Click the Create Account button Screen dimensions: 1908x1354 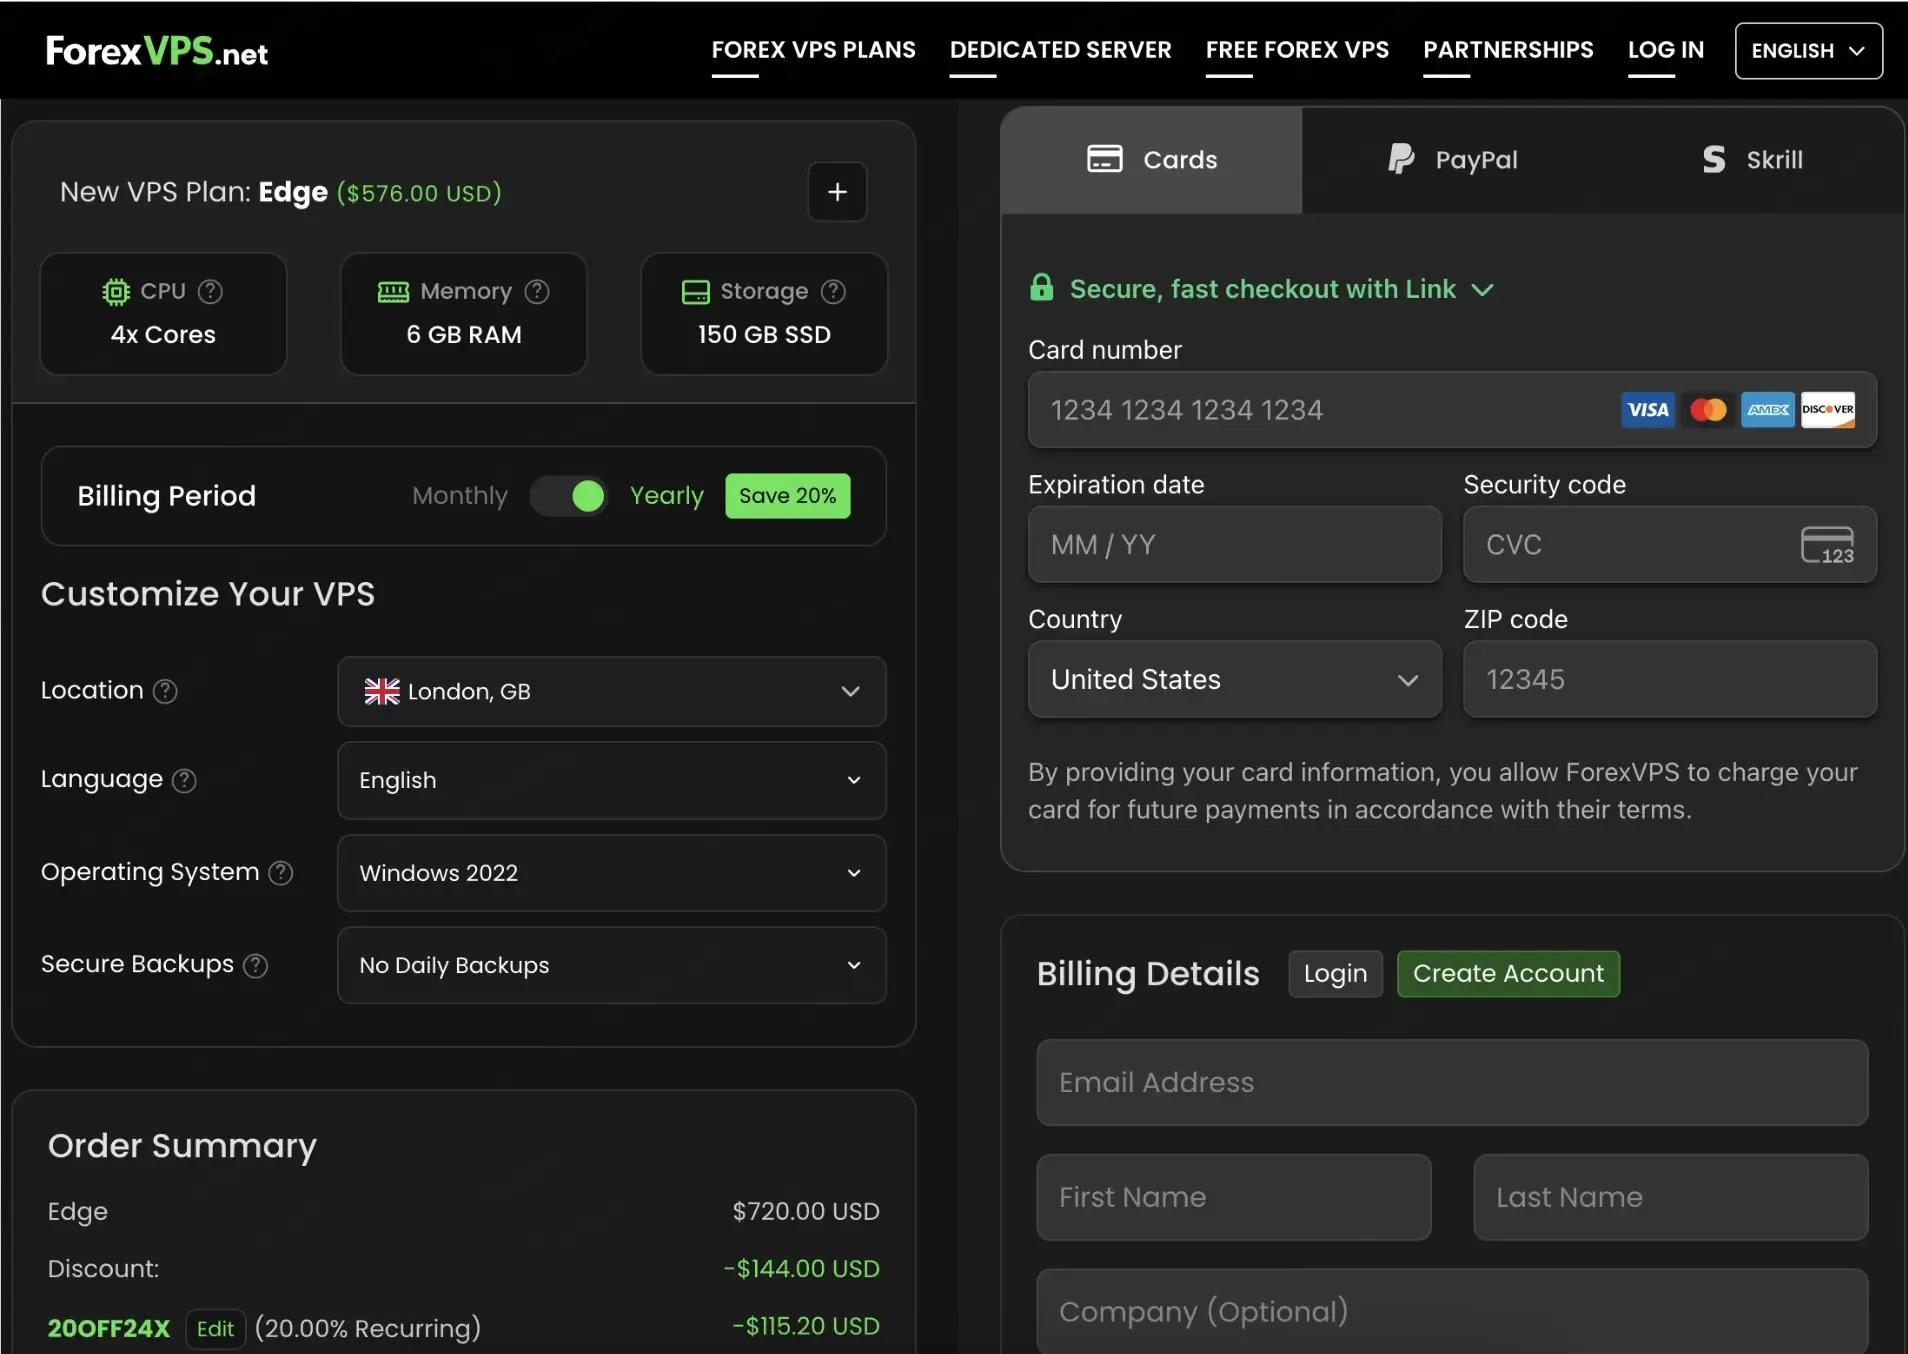[1508, 974]
